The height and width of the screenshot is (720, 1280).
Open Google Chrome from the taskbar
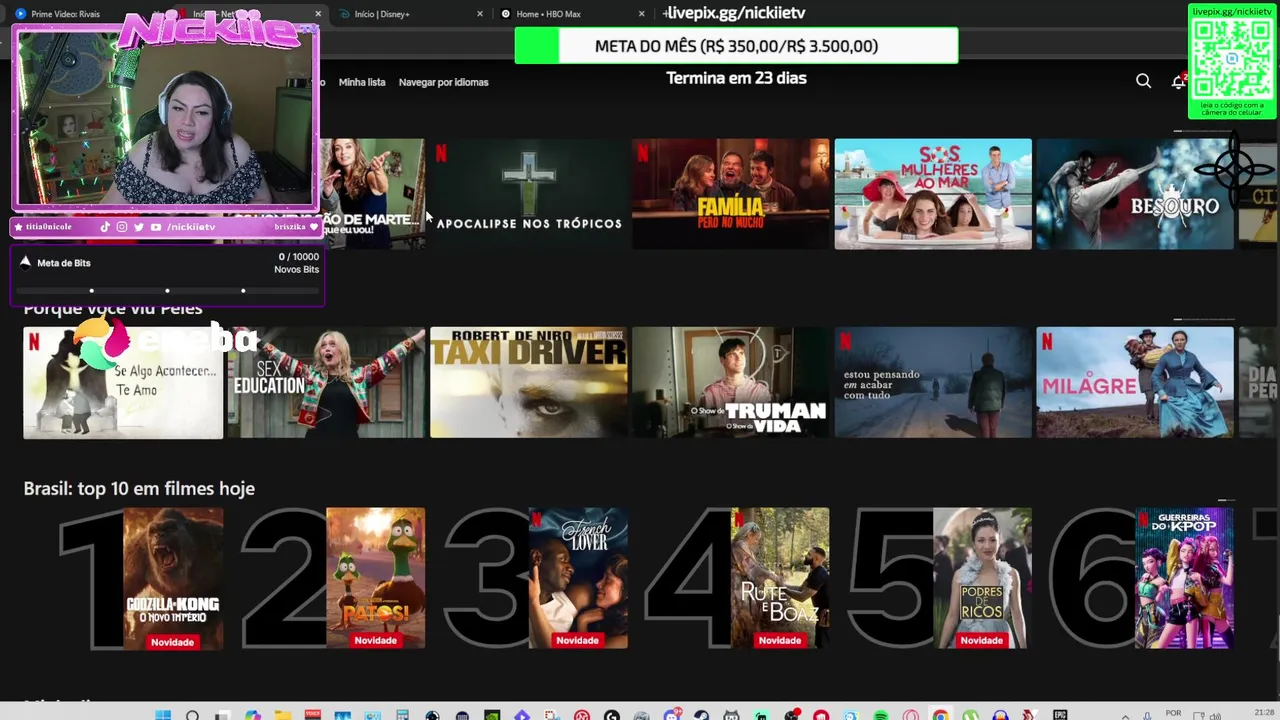940,715
